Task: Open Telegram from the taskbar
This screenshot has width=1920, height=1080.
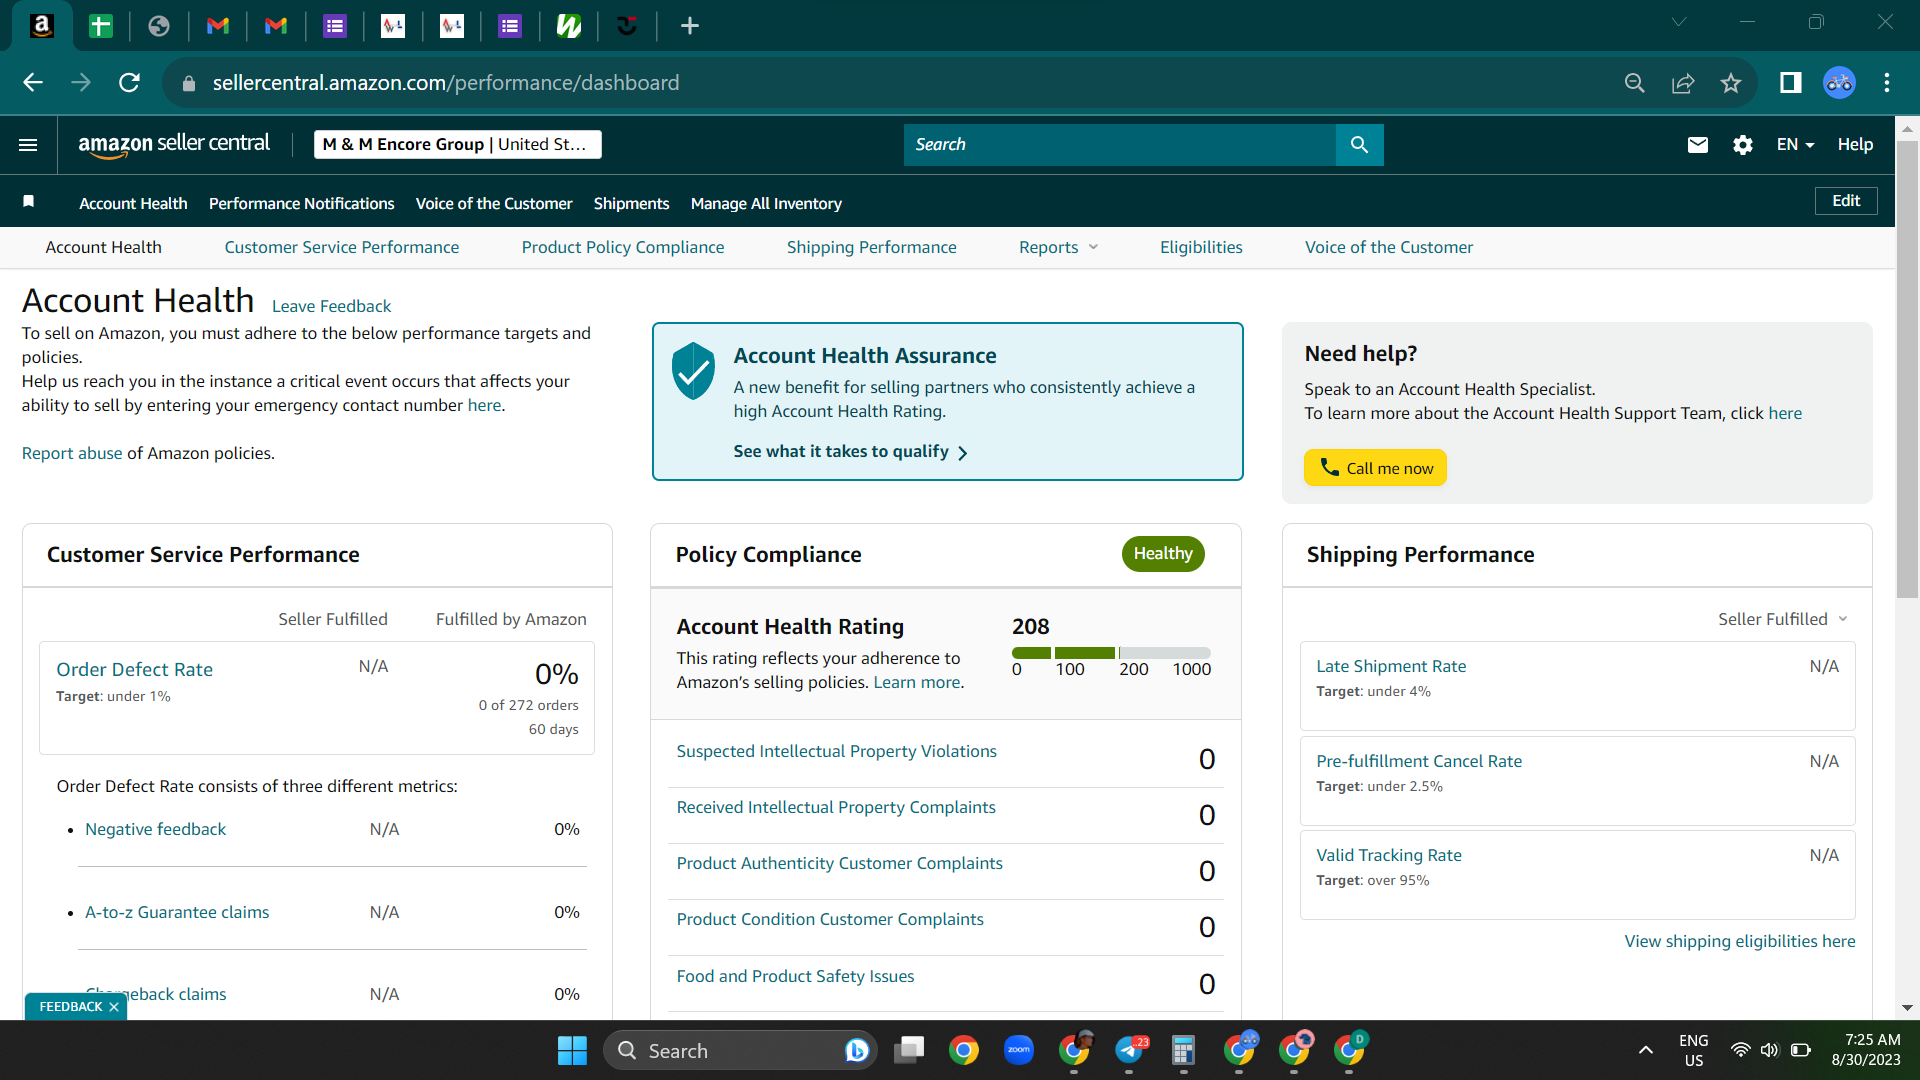Action: click(1129, 1050)
